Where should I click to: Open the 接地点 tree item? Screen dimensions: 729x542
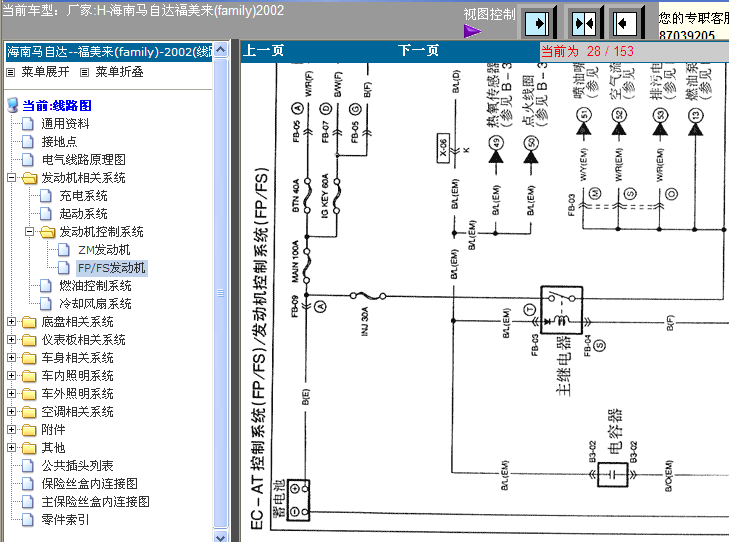point(60,142)
